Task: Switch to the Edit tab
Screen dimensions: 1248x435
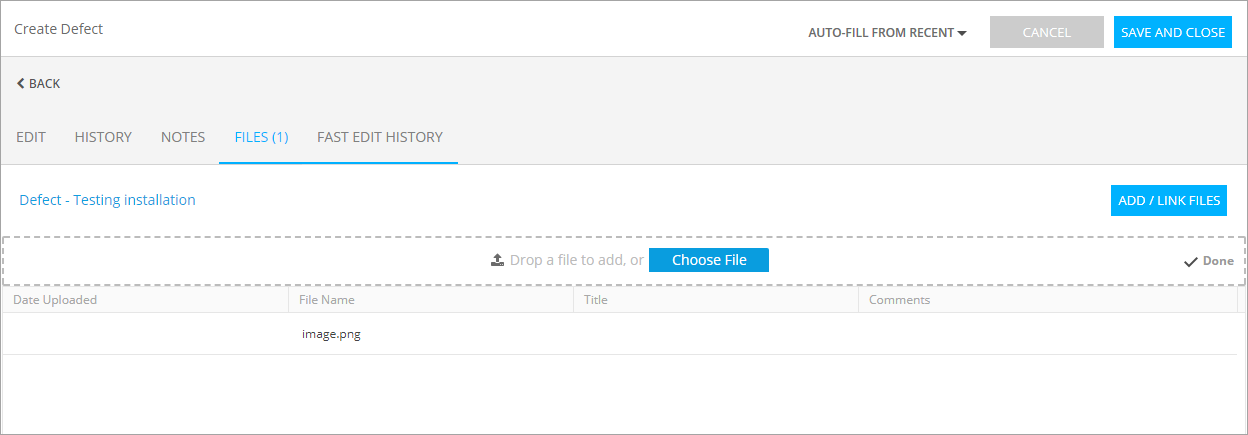Action: [31, 137]
